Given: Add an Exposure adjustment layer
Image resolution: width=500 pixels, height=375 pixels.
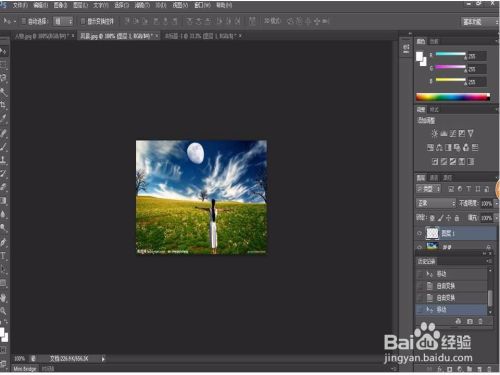Looking at the screenshot, I should click(462, 134).
